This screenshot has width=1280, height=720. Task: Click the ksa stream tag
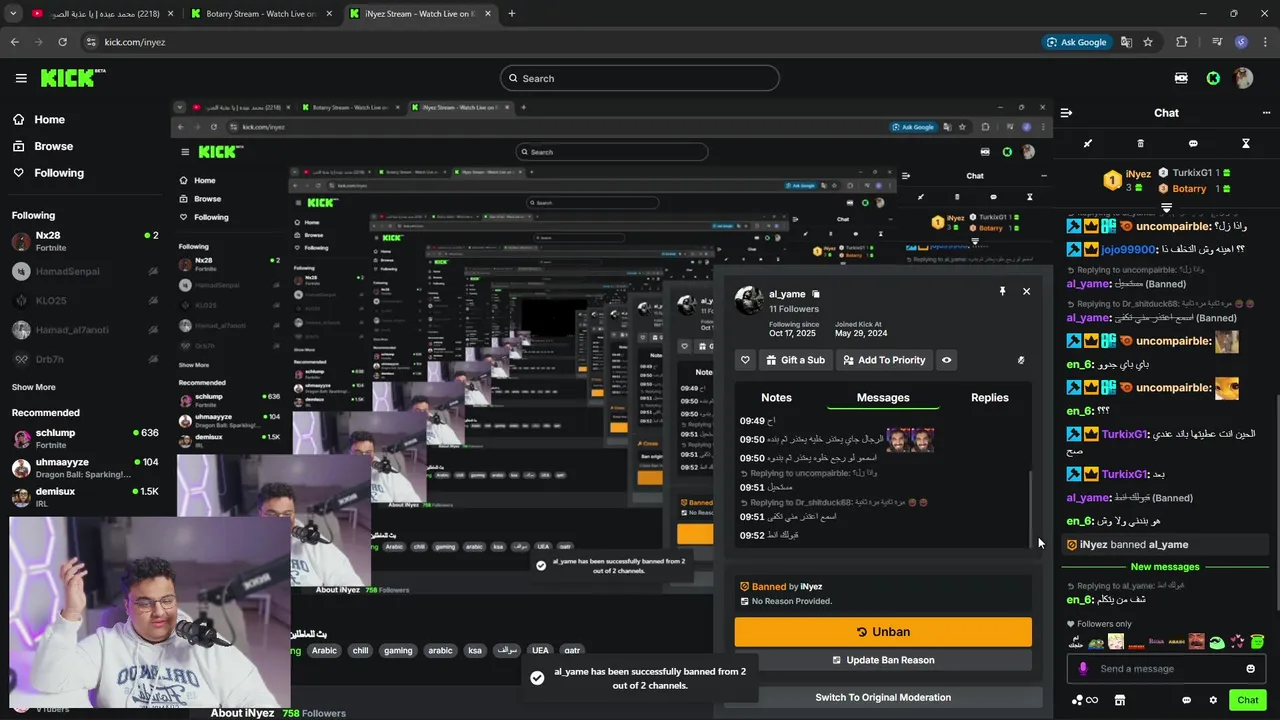pyautogui.click(x=475, y=650)
